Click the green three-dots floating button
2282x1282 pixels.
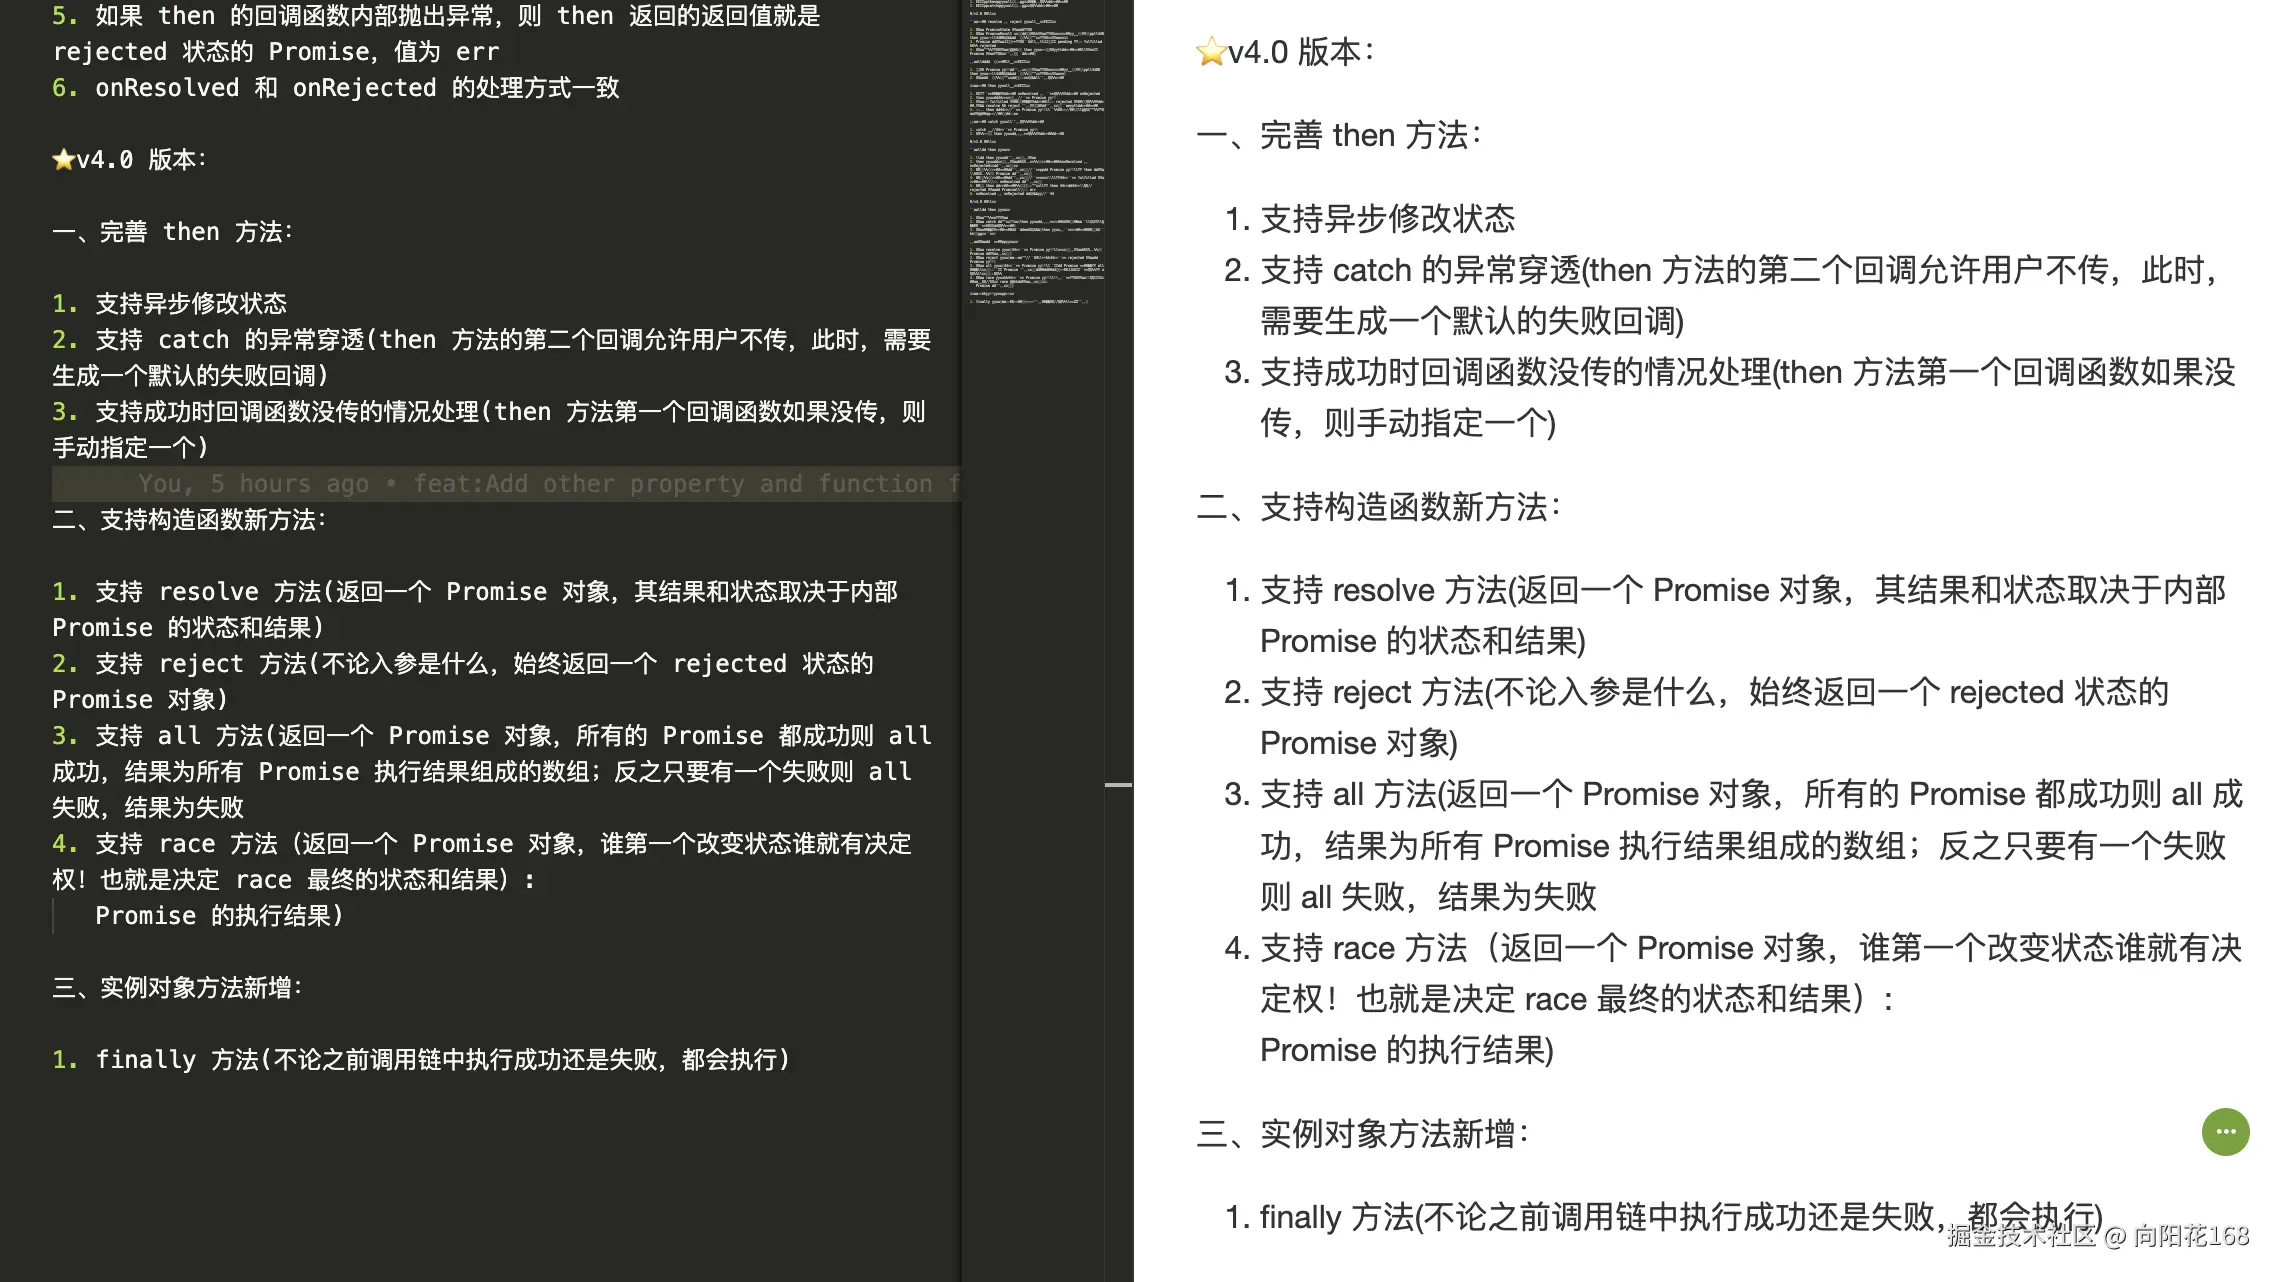tap(2225, 1132)
